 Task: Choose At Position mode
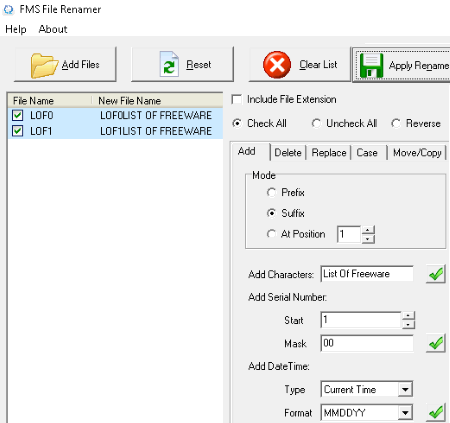pyautogui.click(x=271, y=234)
